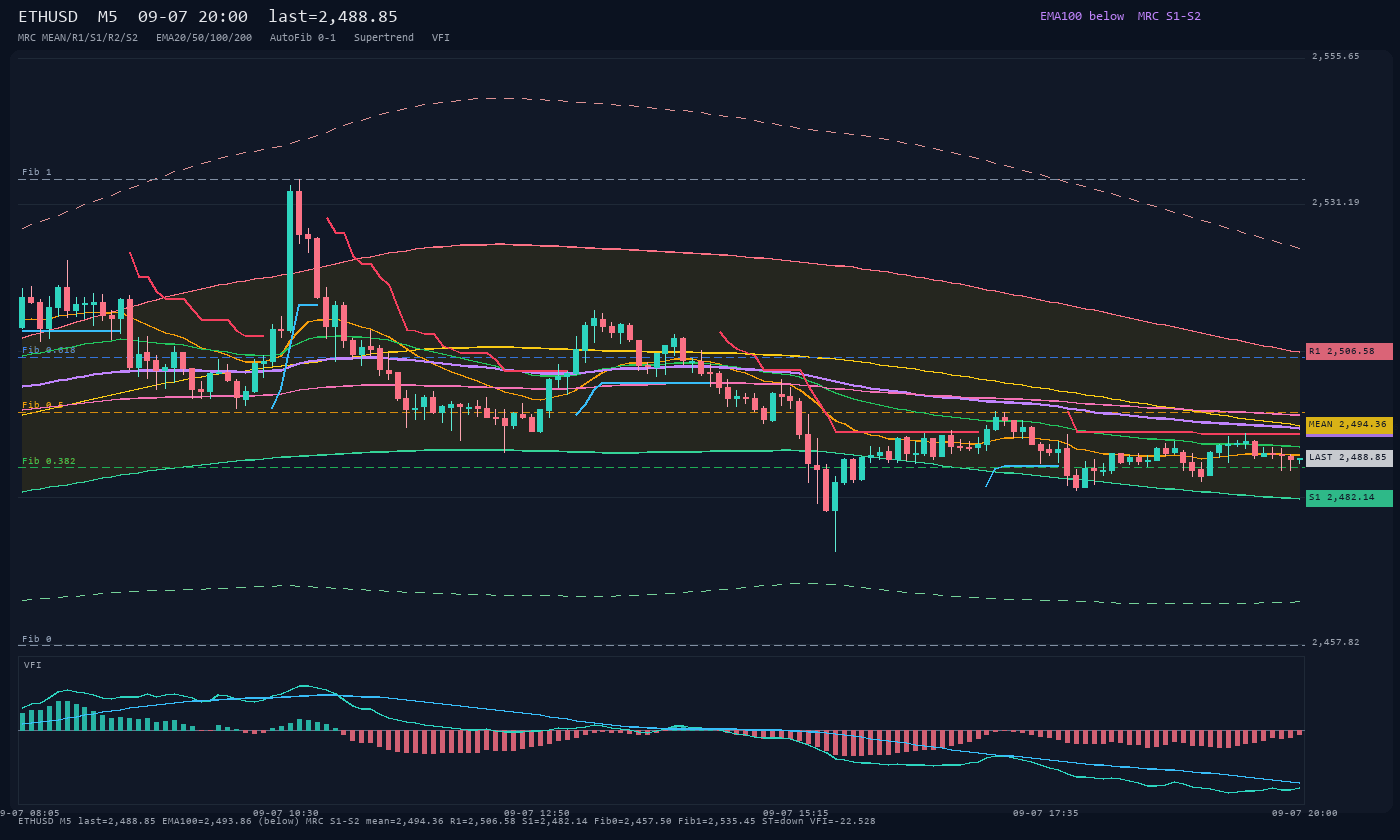Click the Fib 1 level label
The height and width of the screenshot is (840, 1400).
pos(37,172)
